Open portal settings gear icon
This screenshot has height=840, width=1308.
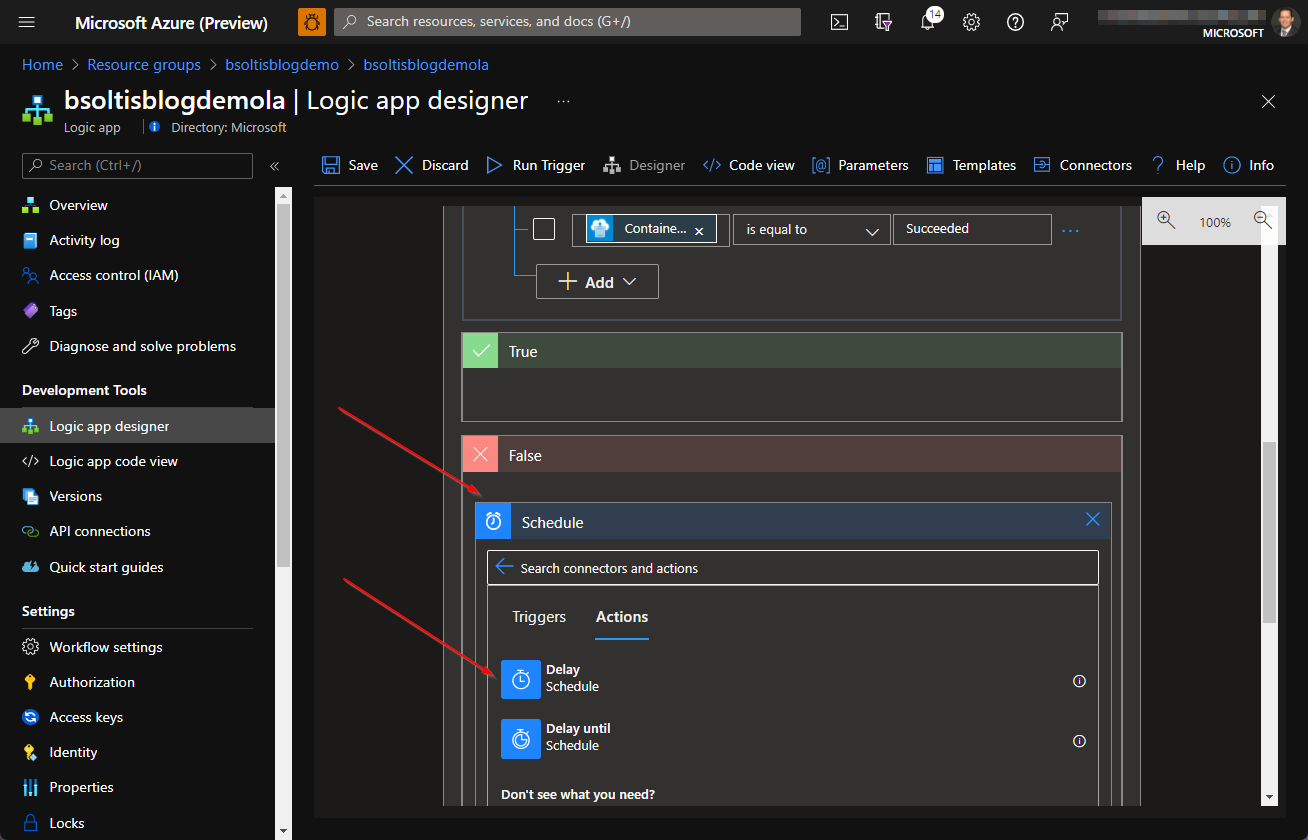[x=971, y=22]
